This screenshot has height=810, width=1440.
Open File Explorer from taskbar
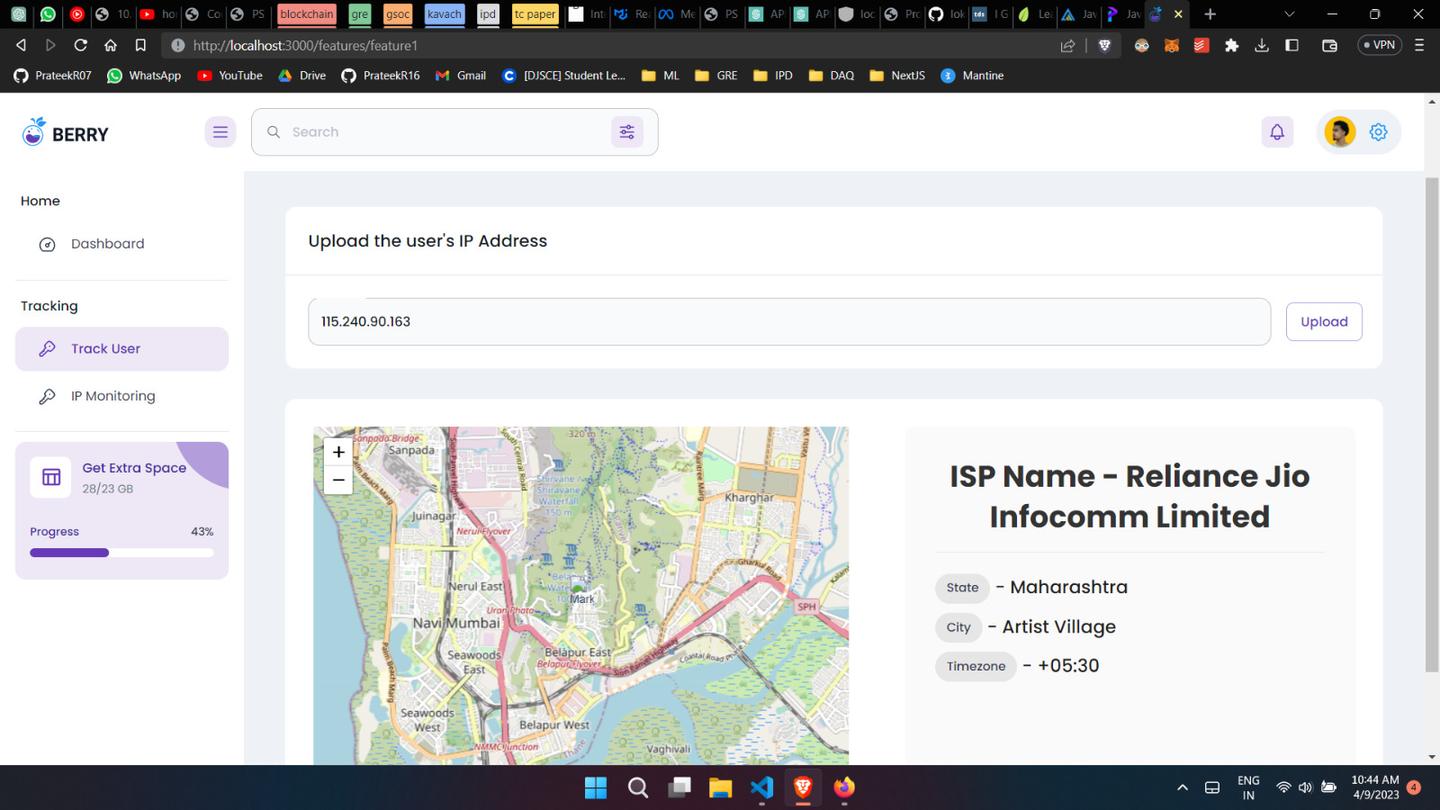tap(720, 787)
